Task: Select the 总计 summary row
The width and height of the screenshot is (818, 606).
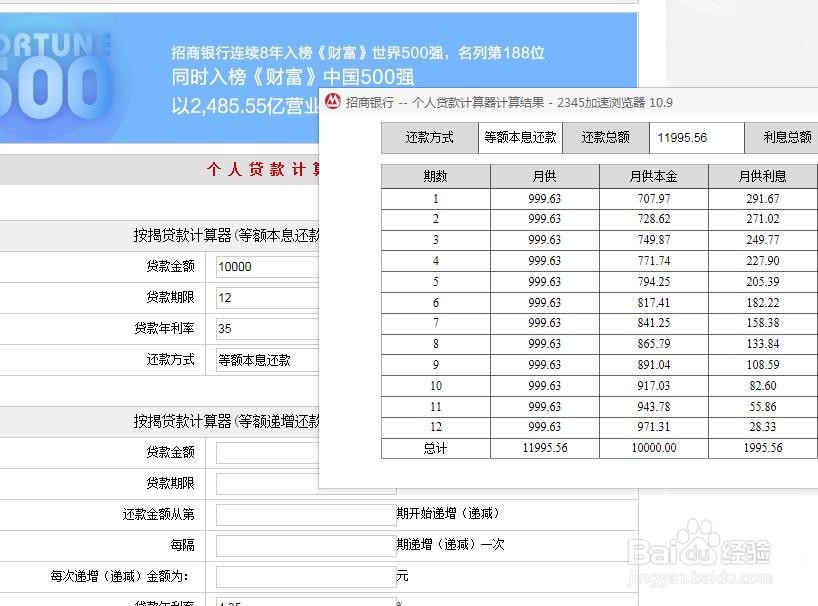Action: click(434, 448)
